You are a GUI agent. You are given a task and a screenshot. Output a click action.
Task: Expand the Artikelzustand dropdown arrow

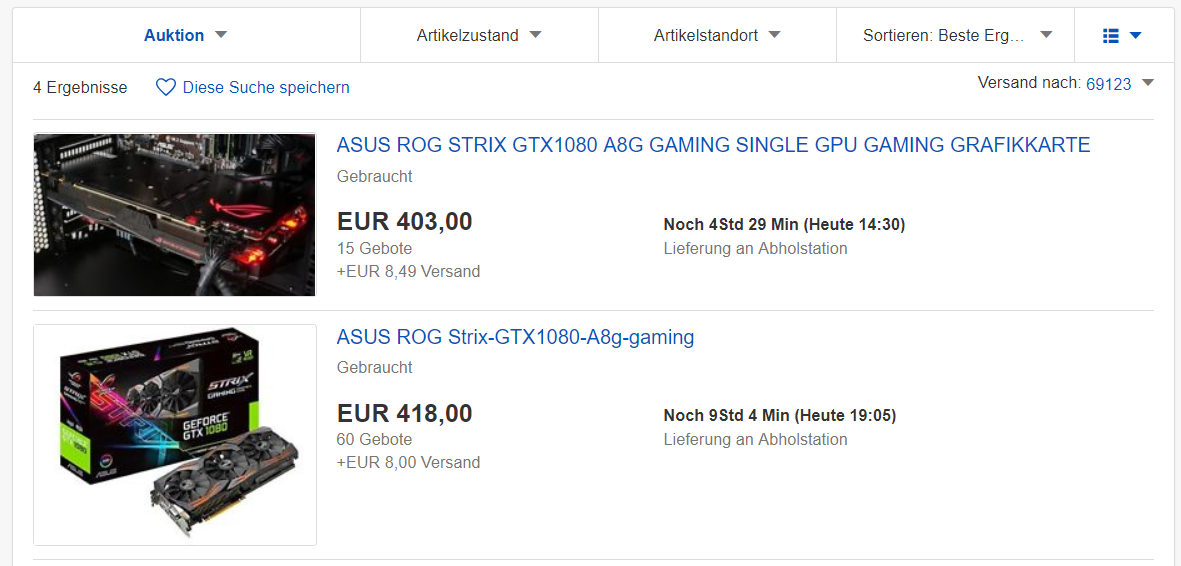[x=535, y=35]
